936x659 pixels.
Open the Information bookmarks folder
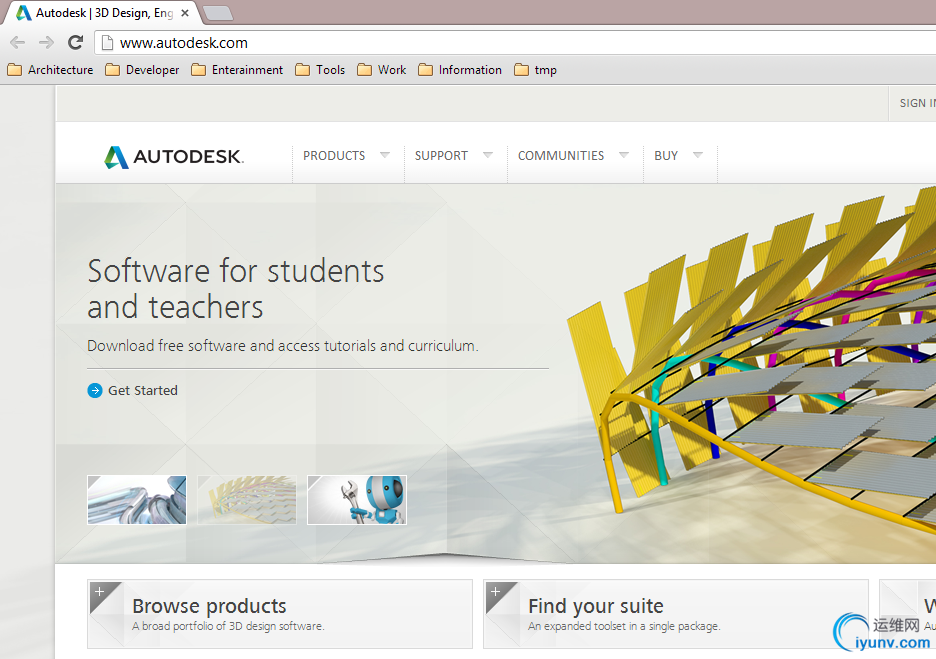(460, 70)
